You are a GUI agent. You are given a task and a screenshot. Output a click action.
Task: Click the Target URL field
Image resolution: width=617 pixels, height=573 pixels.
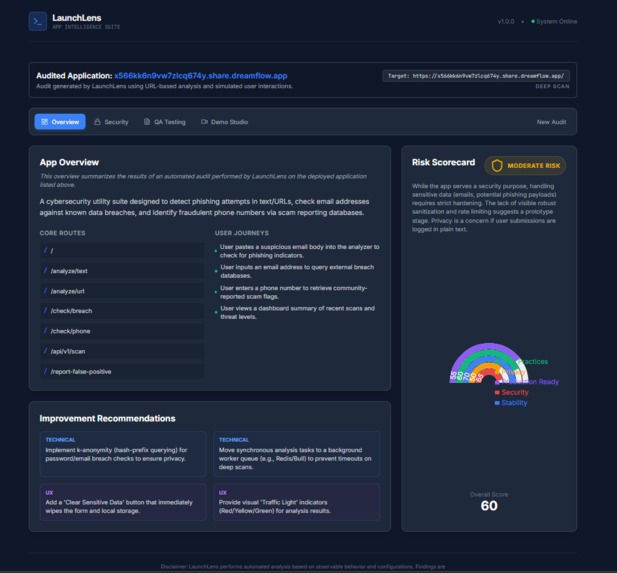(x=476, y=76)
